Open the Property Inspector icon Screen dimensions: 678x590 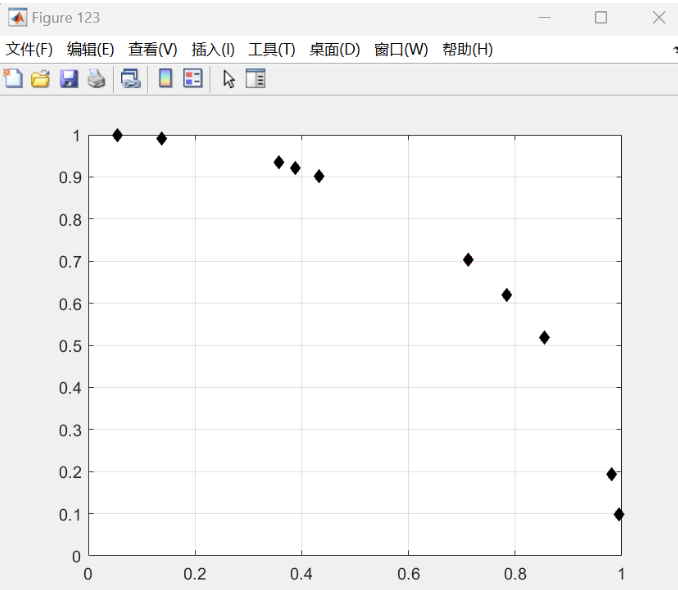[256, 79]
